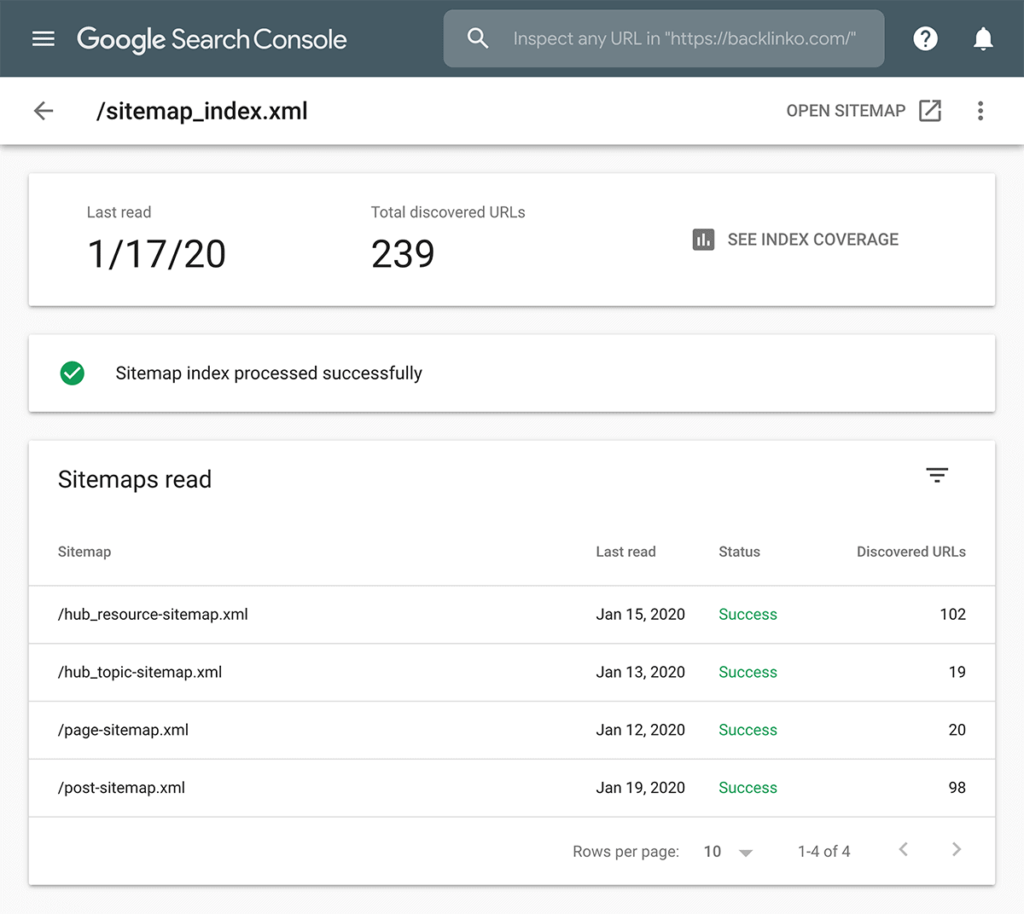Click the Google Search Console logo
This screenshot has height=914, width=1024.
[x=212, y=40]
